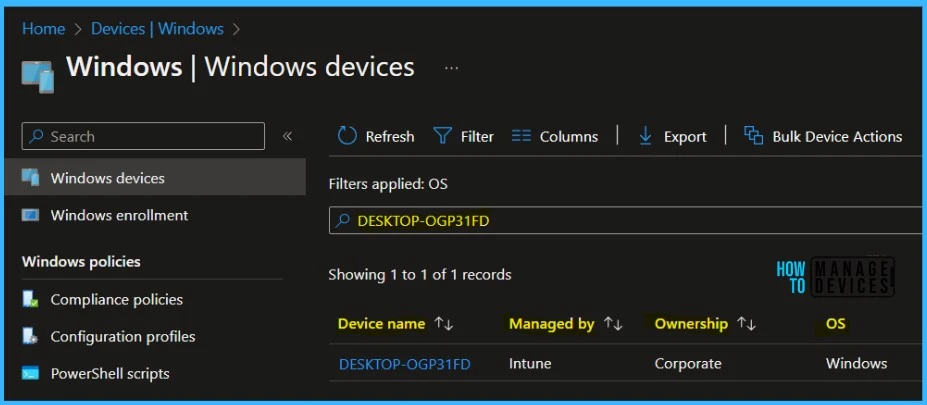Click the Bulk Device Actions icon
The image size is (927, 405).
pos(753,135)
